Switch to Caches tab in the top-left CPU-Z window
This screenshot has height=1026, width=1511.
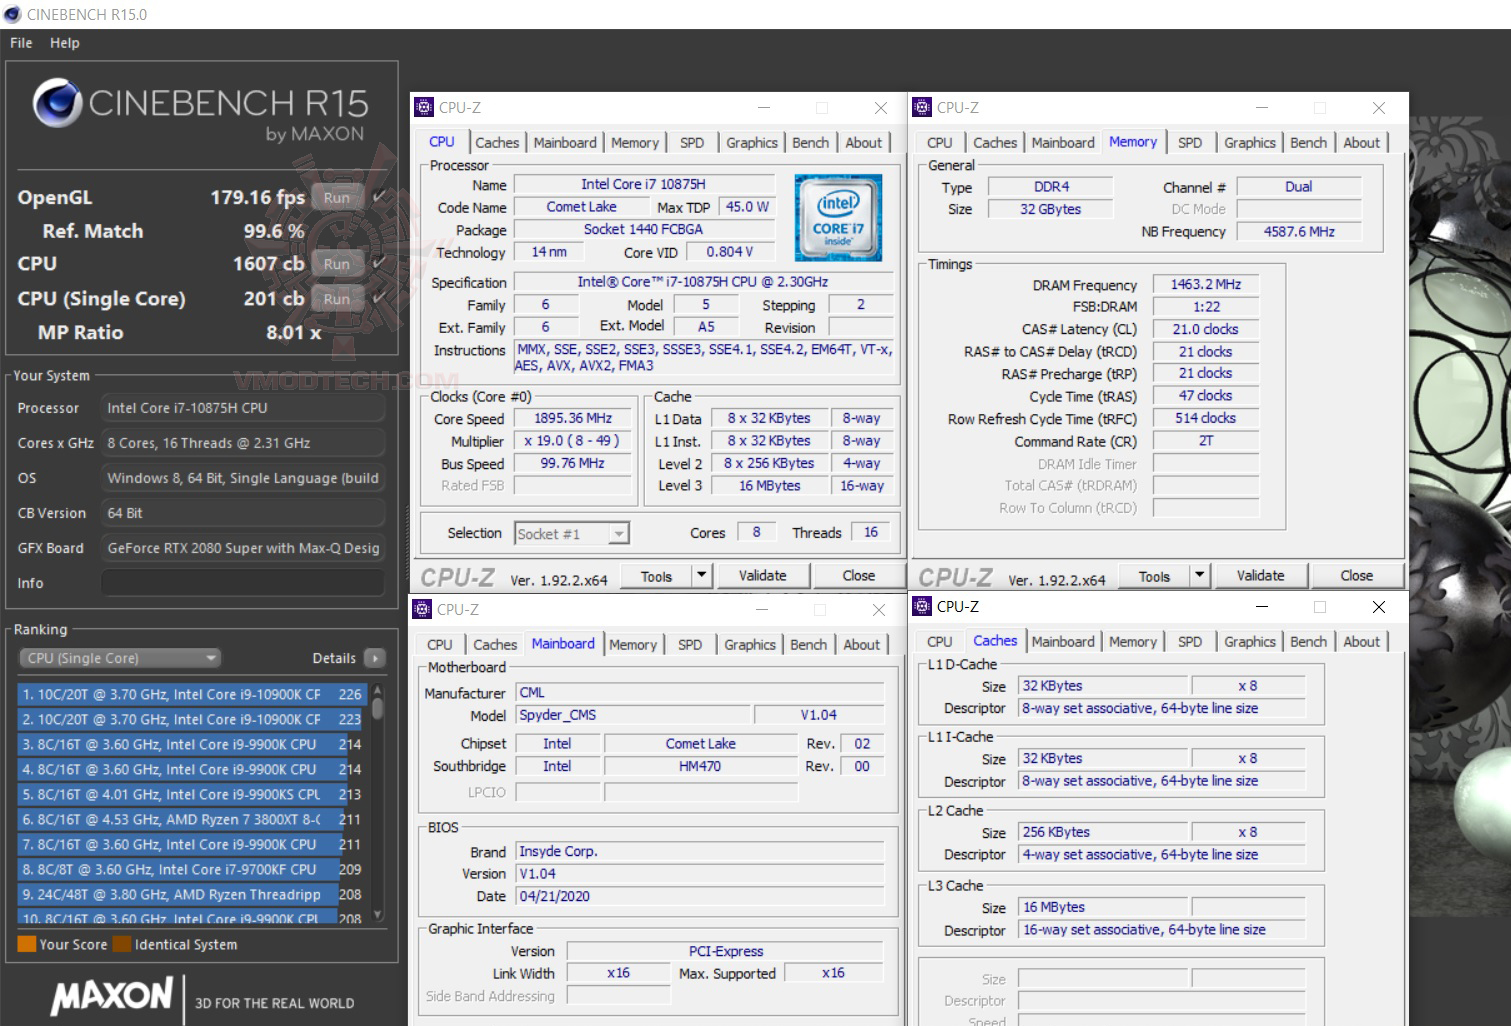click(497, 143)
